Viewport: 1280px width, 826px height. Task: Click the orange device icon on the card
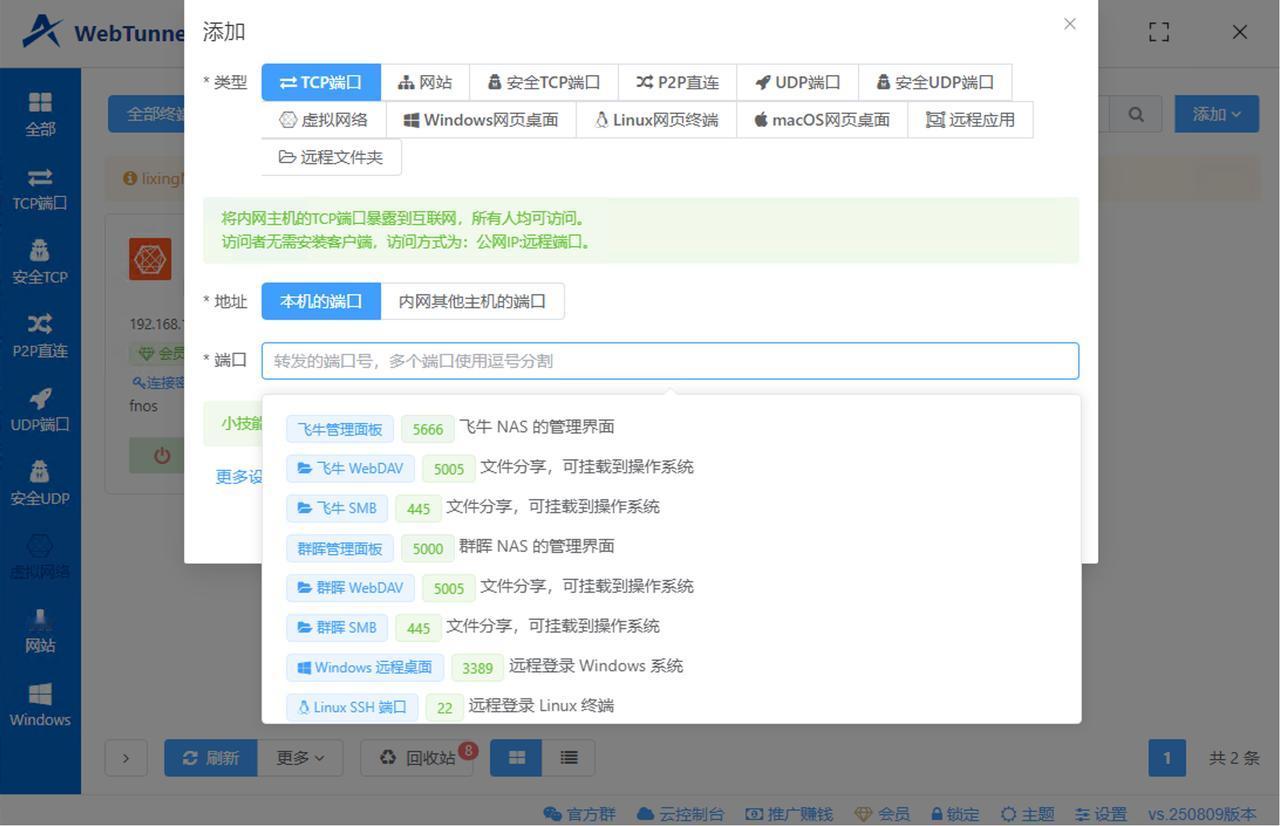point(150,260)
